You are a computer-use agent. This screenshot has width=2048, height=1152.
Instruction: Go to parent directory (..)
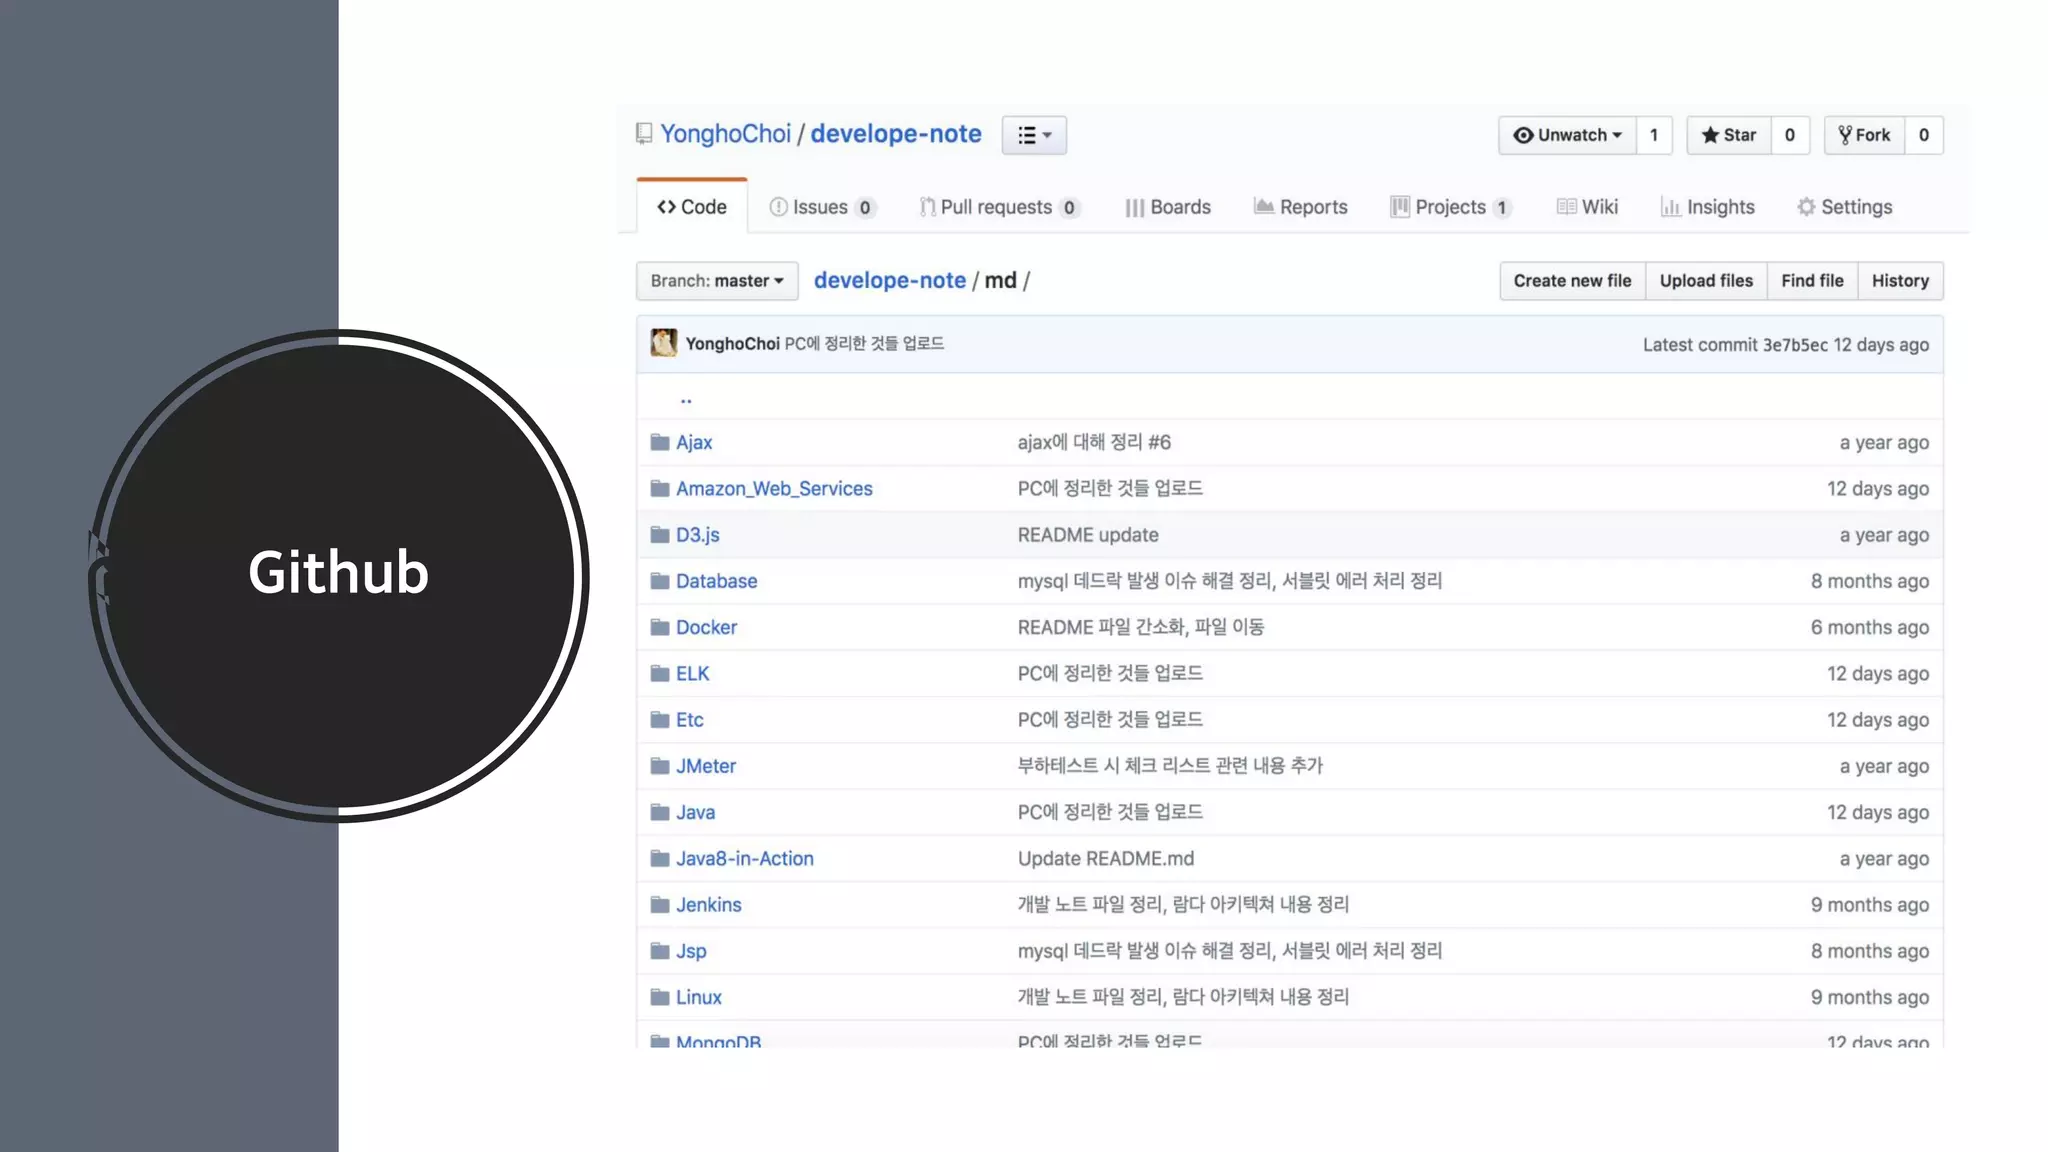[x=686, y=400]
